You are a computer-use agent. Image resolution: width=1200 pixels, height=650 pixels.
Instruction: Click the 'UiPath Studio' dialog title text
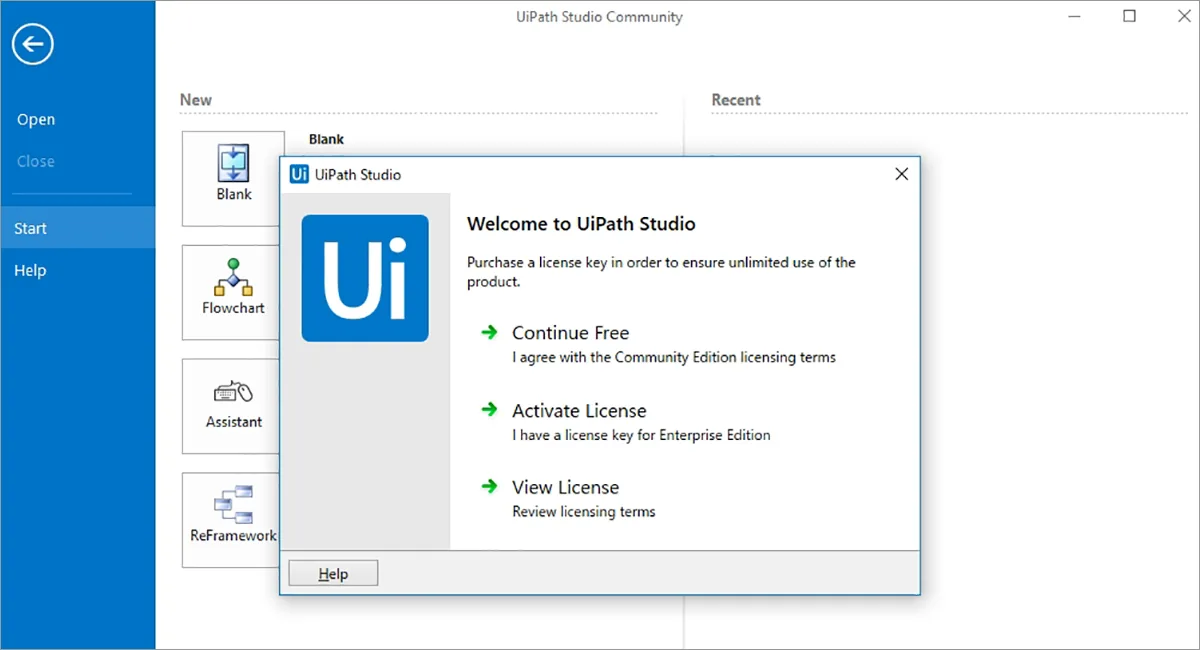(358, 175)
